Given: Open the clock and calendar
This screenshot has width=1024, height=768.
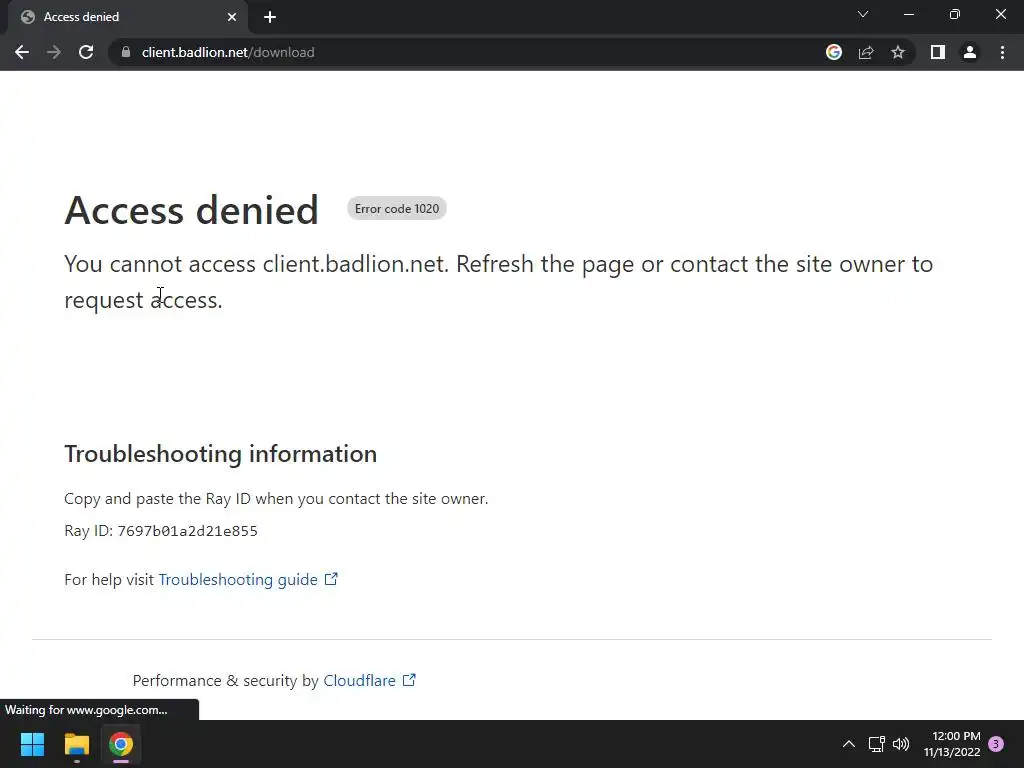Looking at the screenshot, I should coord(952,744).
